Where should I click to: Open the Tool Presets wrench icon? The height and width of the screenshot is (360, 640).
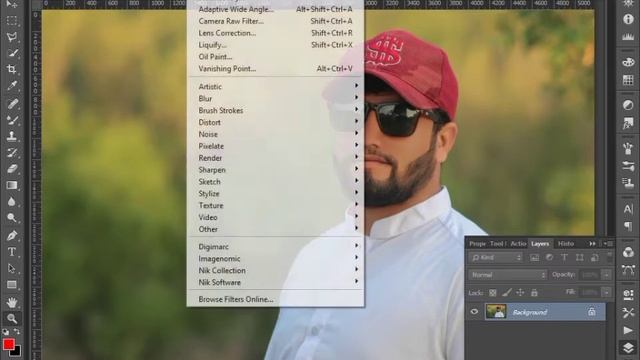(x=628, y=313)
